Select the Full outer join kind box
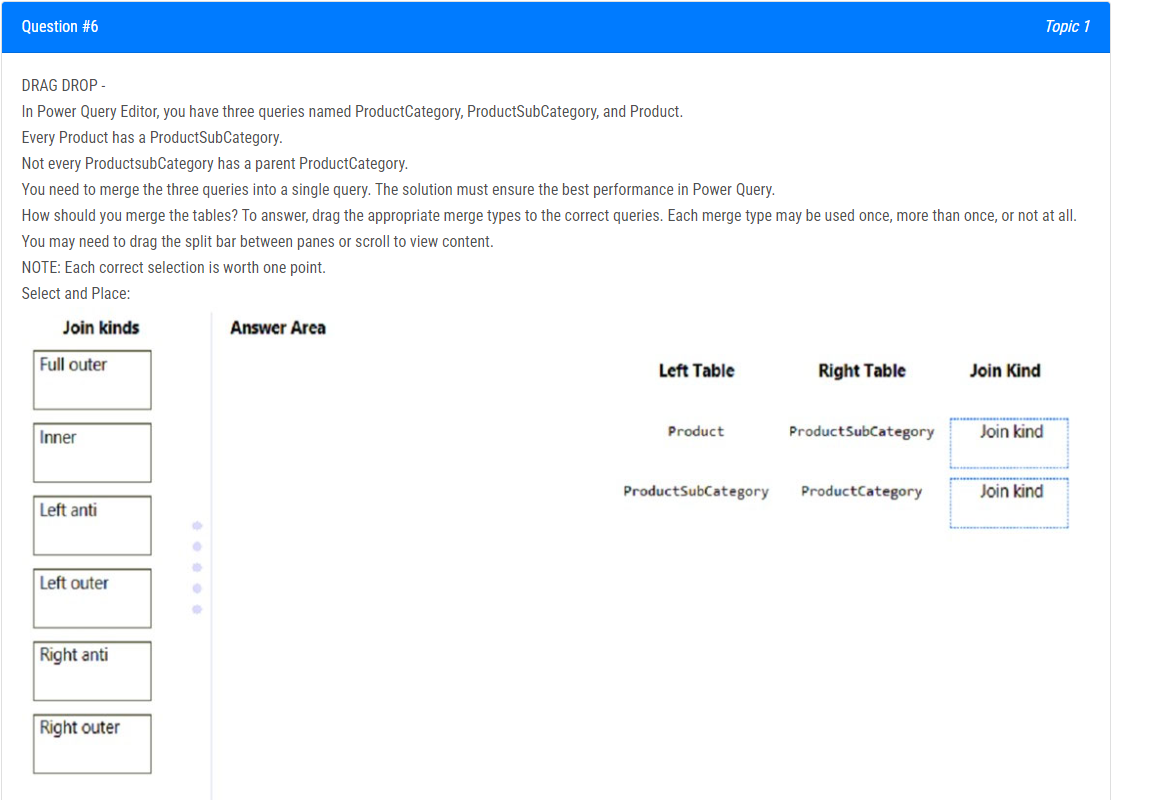This screenshot has width=1149, height=800. click(x=92, y=379)
